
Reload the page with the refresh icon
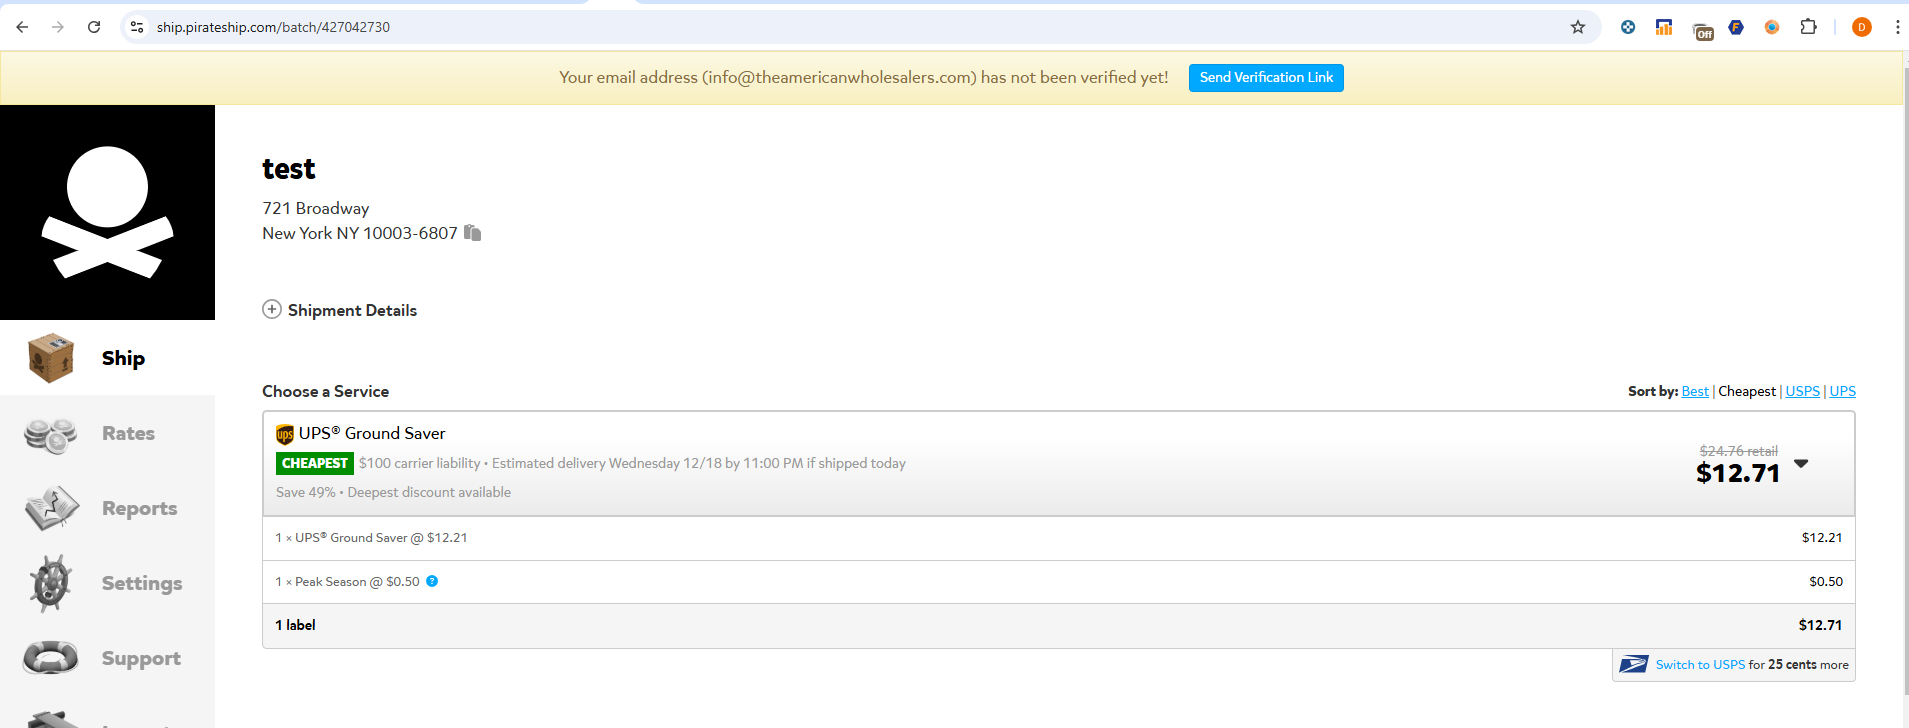[x=94, y=27]
